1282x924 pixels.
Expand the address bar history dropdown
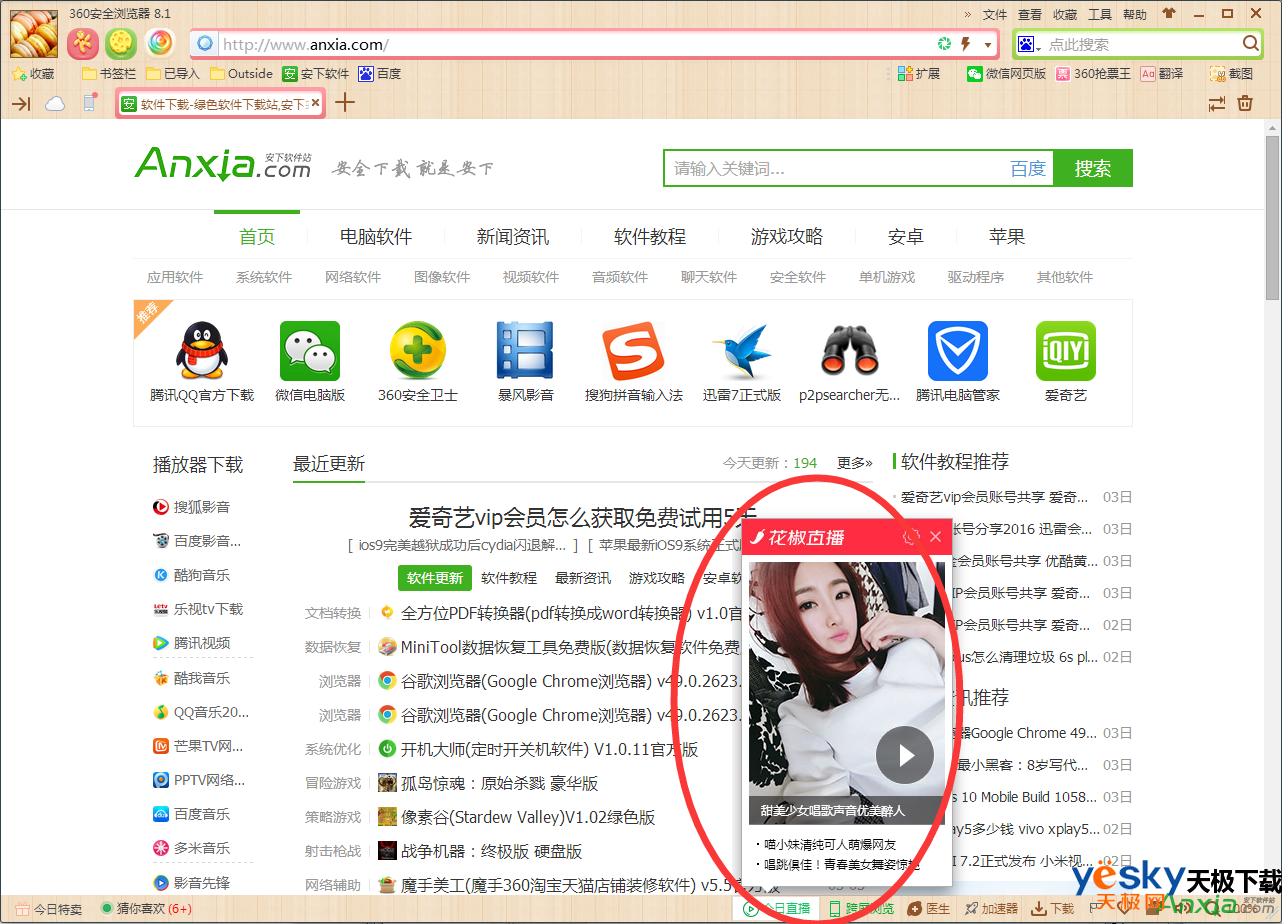988,45
